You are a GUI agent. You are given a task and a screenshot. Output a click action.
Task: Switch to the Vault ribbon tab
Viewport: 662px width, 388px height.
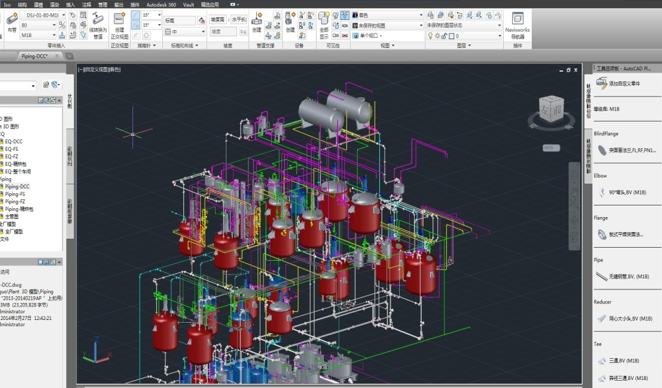coord(188,5)
